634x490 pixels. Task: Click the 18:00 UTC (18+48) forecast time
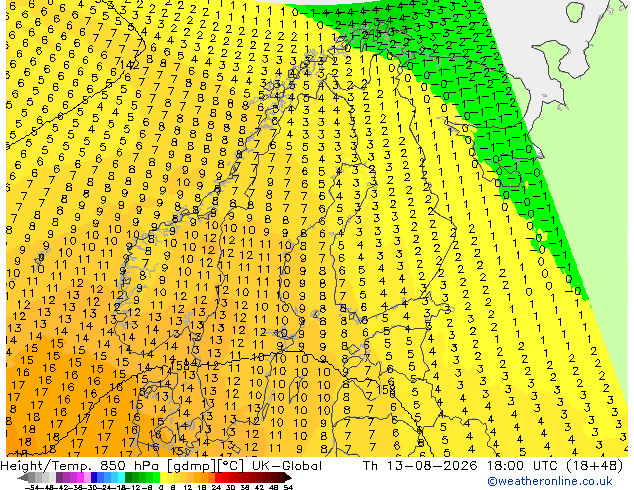tap(555, 466)
